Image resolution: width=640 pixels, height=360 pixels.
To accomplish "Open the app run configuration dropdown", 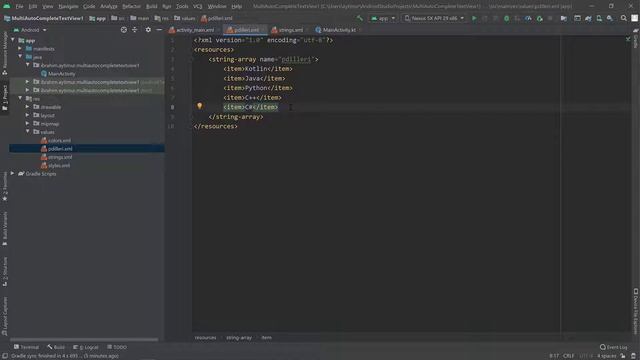I will pyautogui.click(x=383, y=18).
